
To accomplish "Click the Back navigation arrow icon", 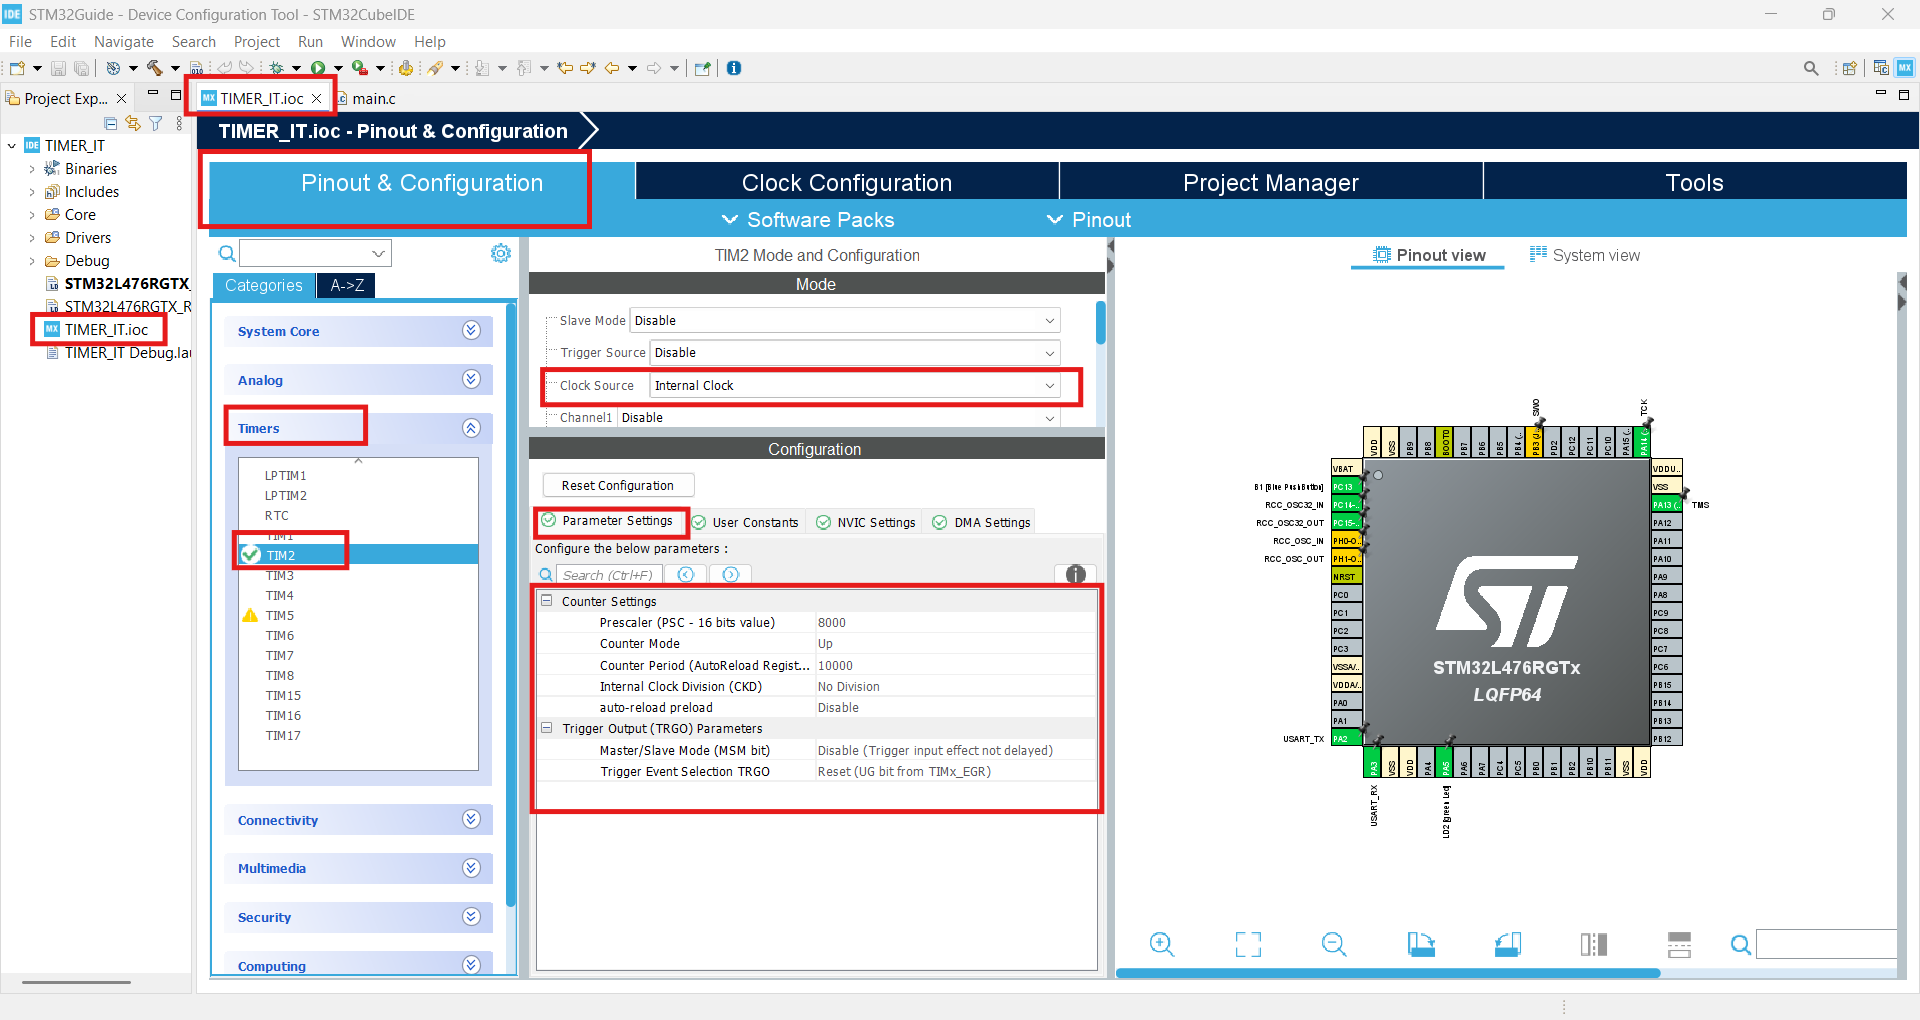I will tap(612, 68).
